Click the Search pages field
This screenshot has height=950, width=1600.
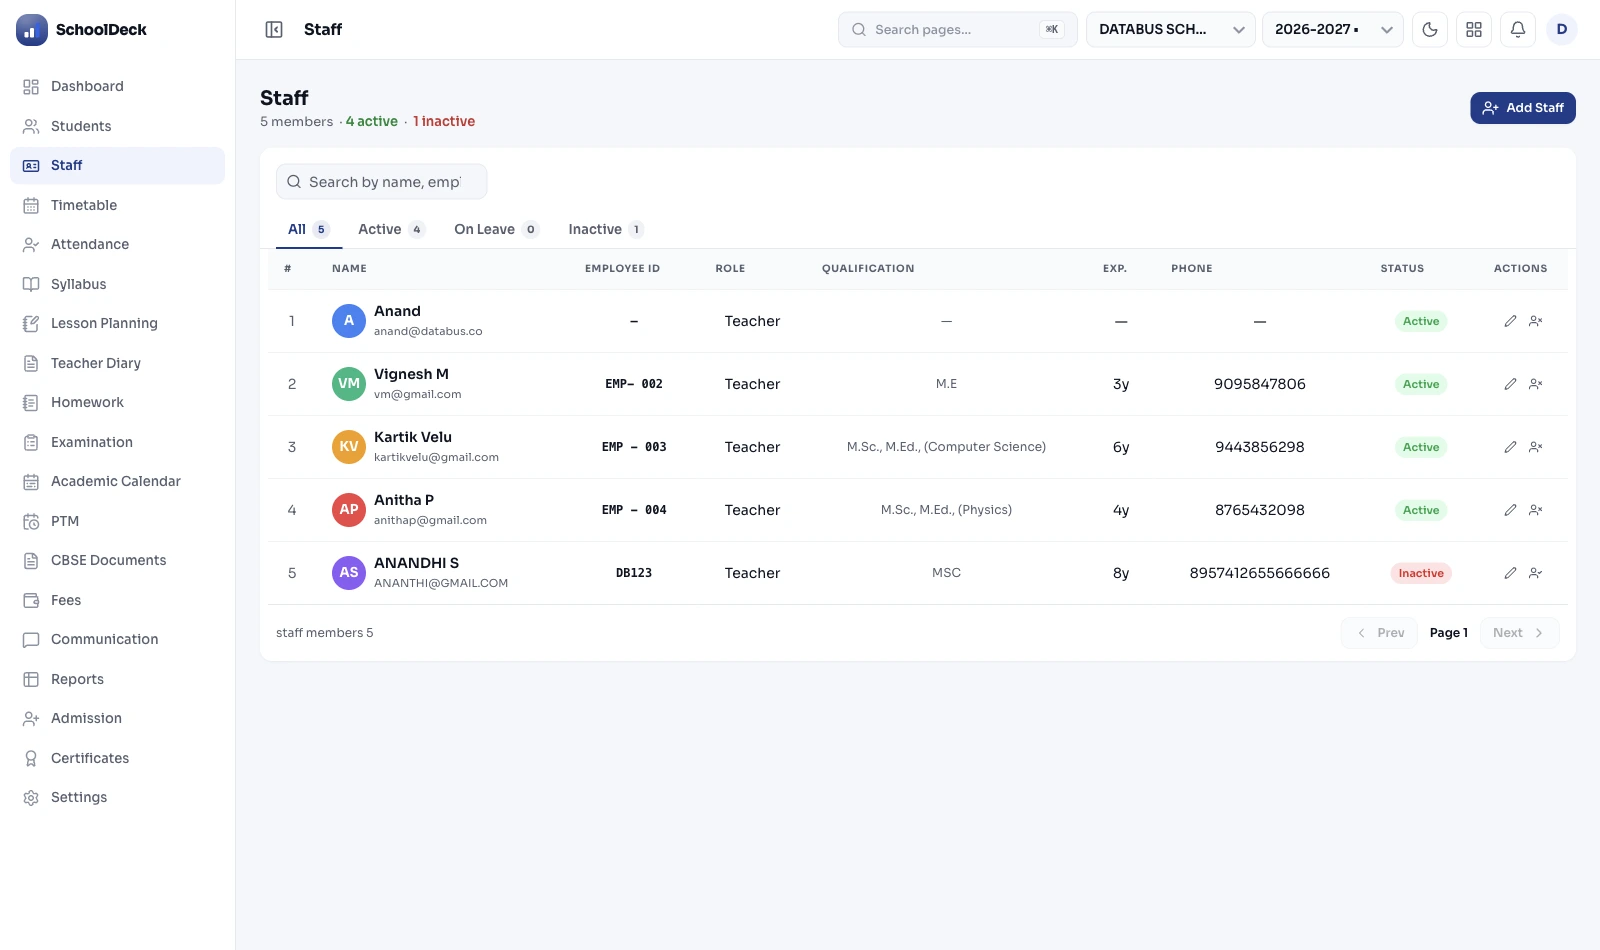958,30
